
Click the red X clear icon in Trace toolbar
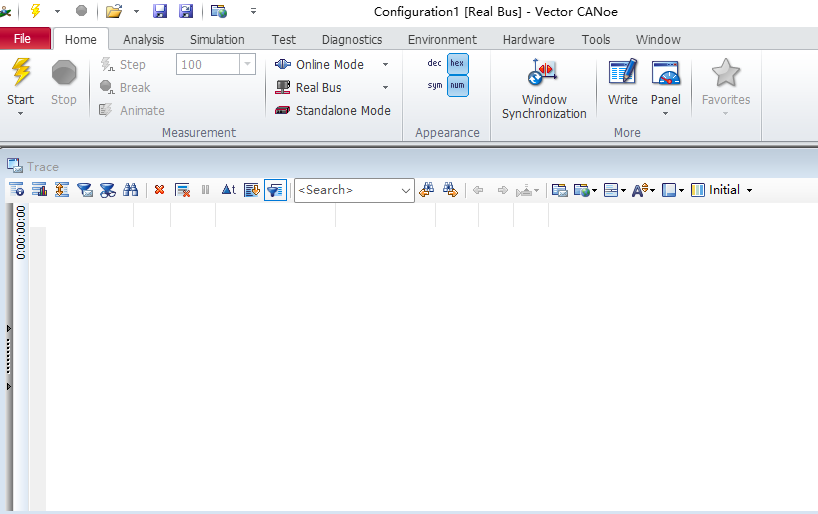coord(159,190)
